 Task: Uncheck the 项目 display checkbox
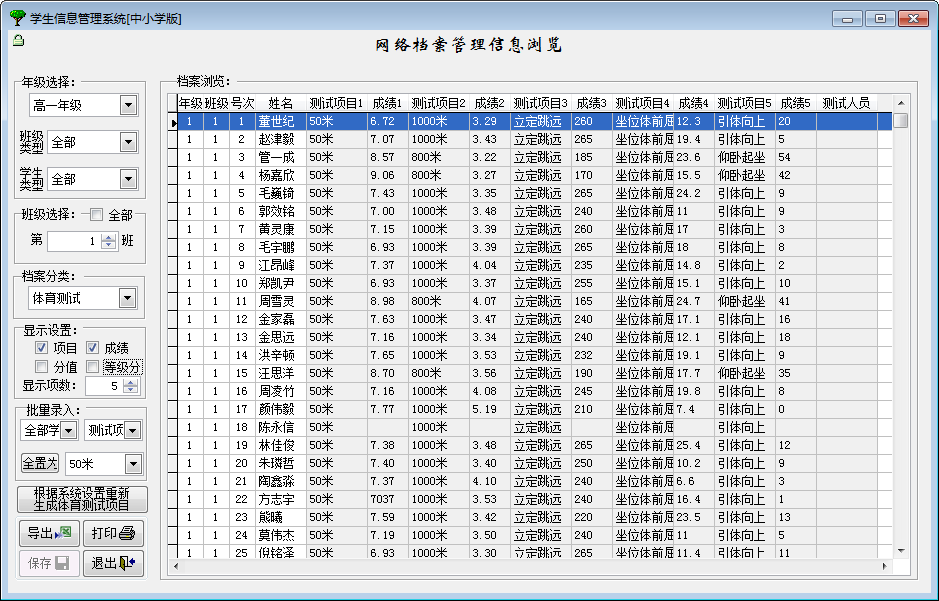coord(42,348)
